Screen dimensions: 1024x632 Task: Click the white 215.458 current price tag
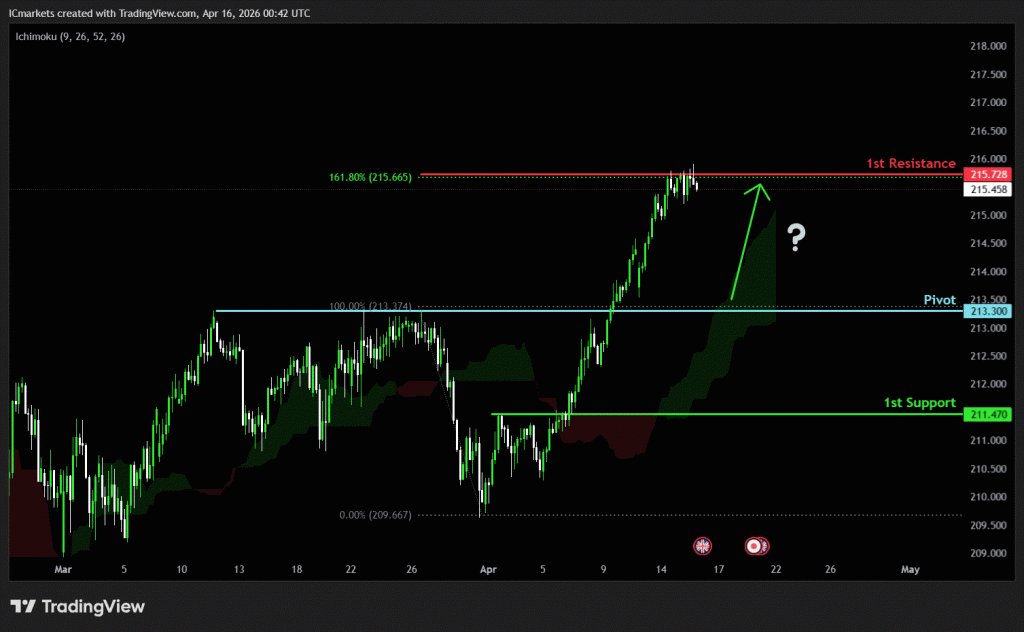point(988,189)
